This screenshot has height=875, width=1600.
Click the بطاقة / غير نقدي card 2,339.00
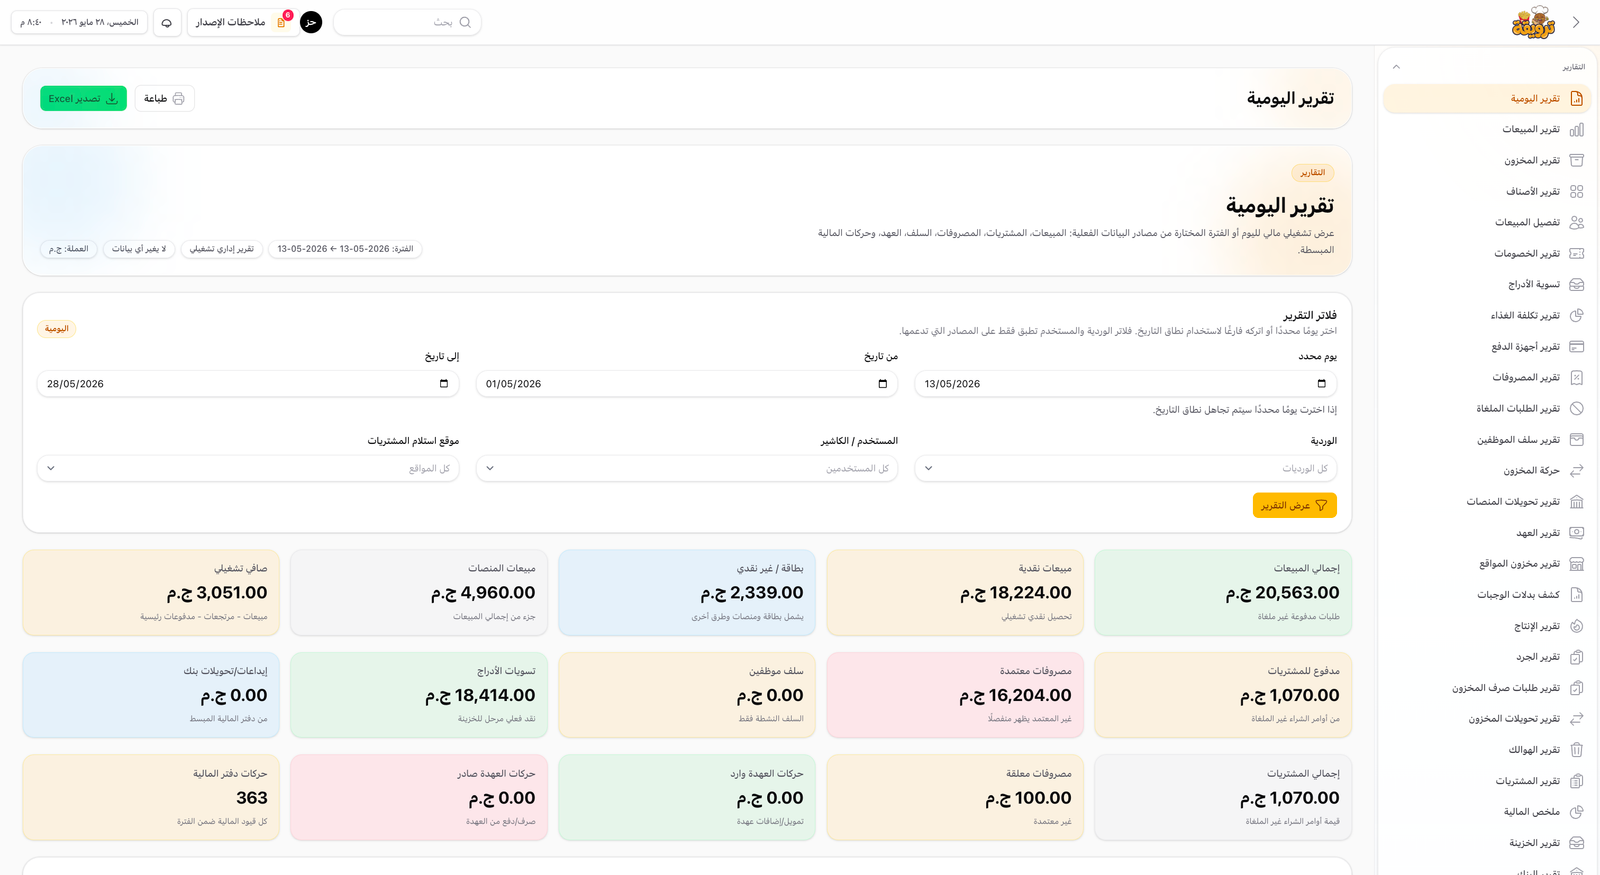[687, 592]
